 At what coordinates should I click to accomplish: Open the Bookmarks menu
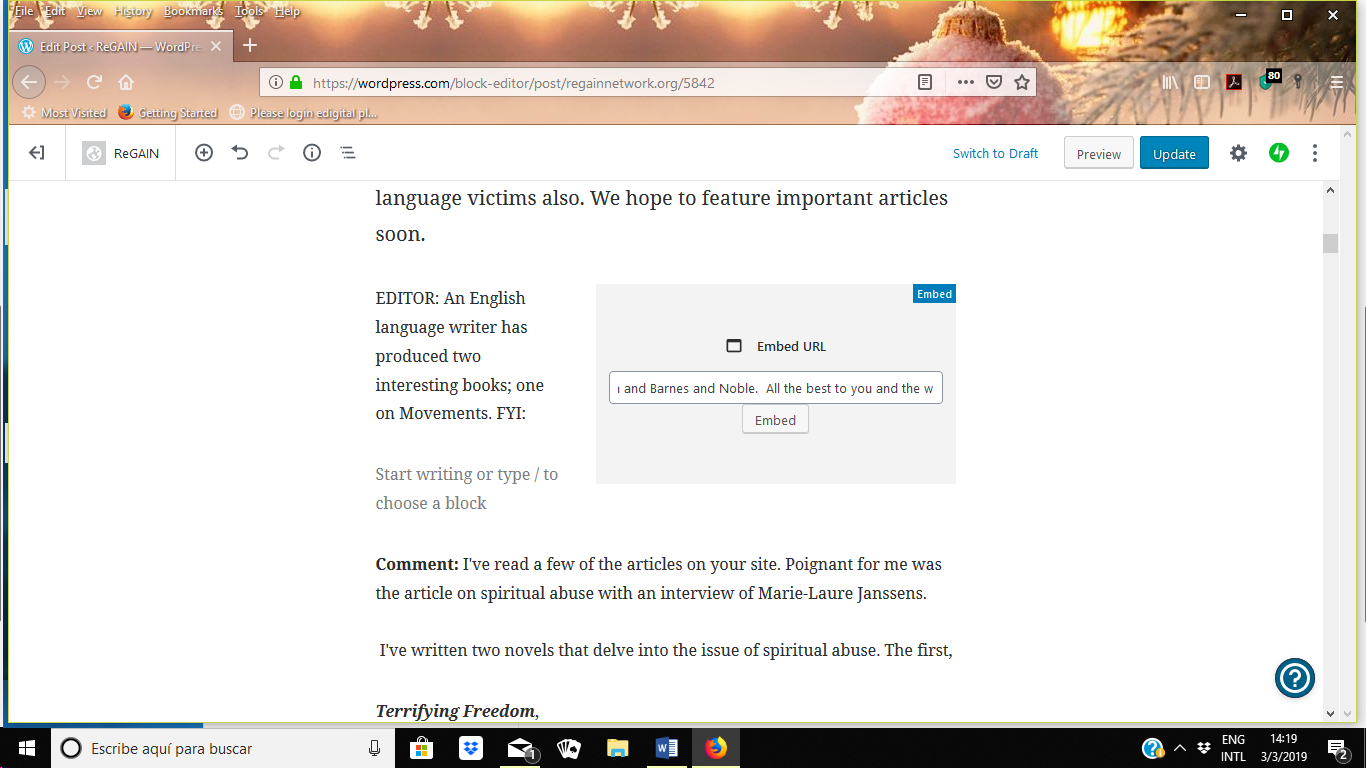pyautogui.click(x=193, y=11)
